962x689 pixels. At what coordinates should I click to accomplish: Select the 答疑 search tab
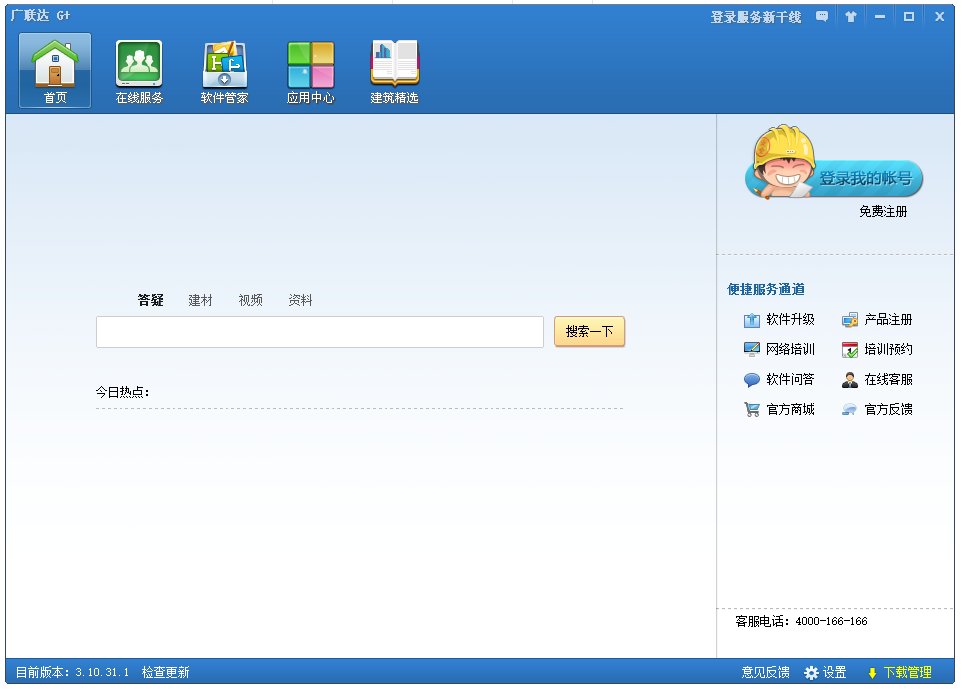(x=150, y=300)
